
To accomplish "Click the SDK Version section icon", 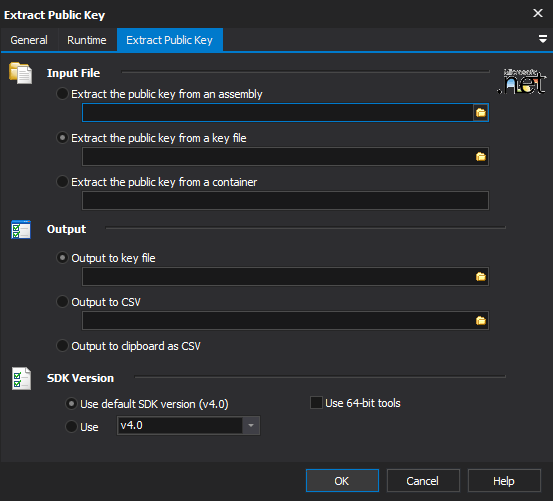I will [x=21, y=379].
